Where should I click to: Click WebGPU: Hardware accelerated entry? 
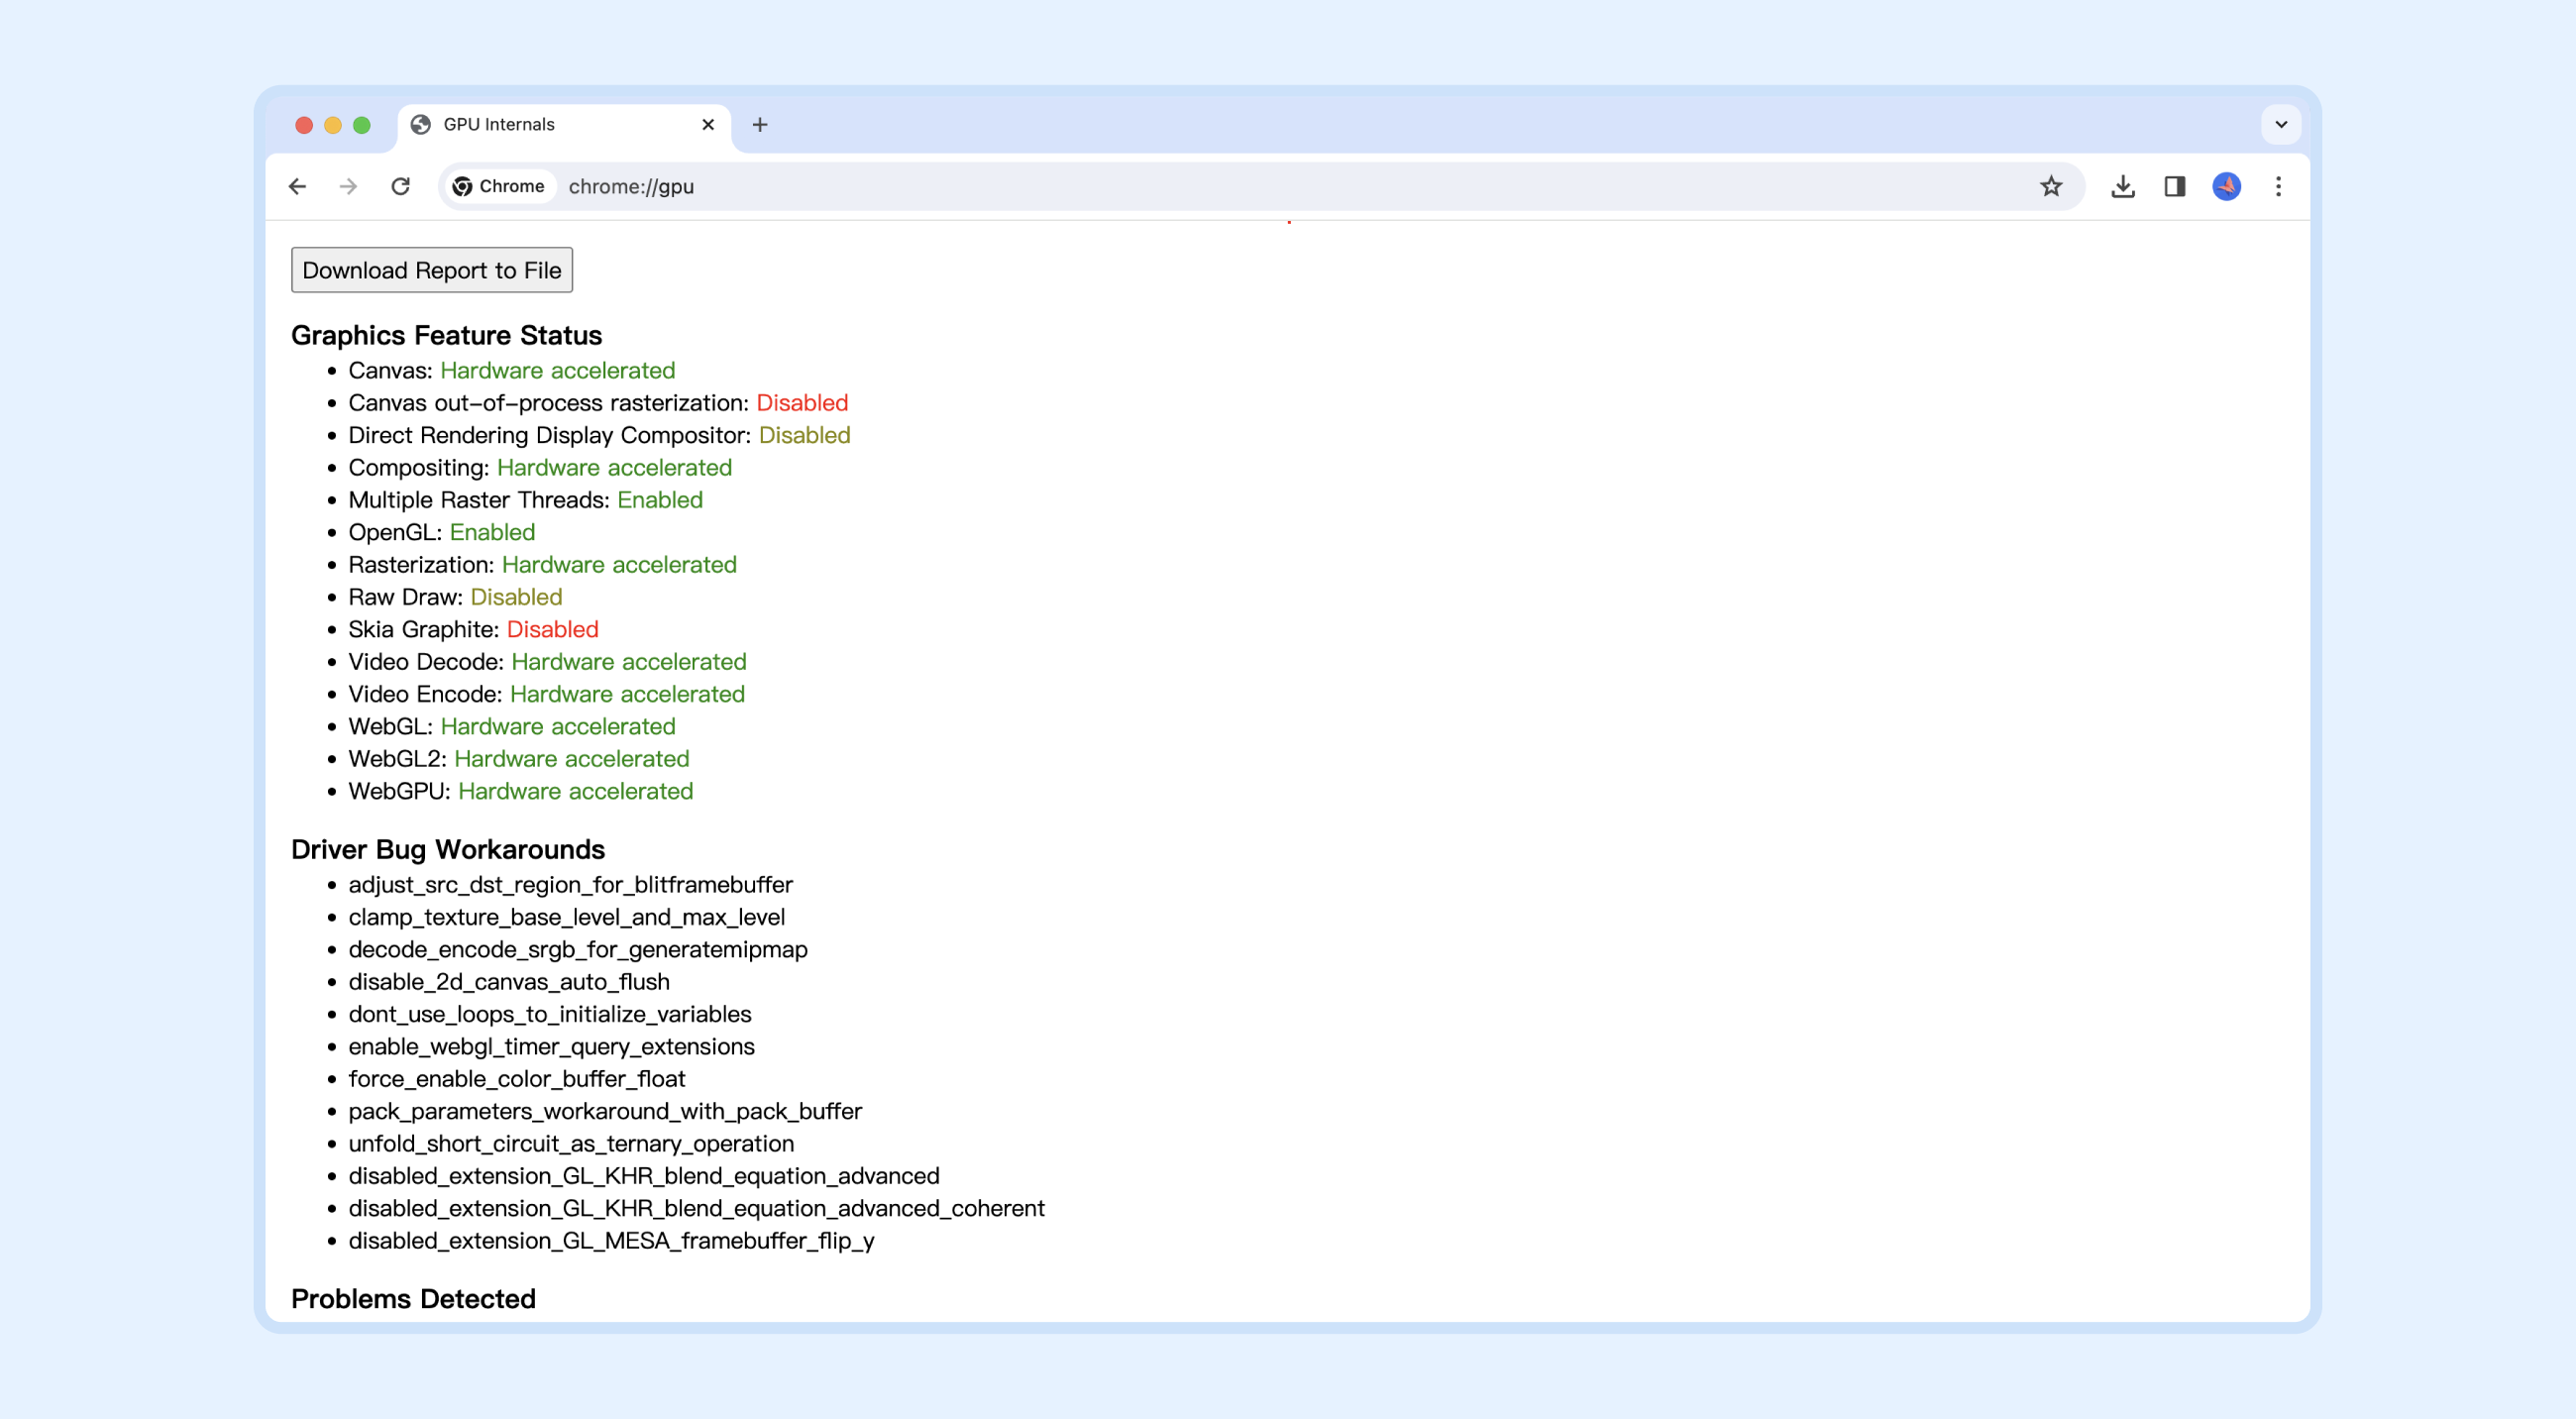pos(520,790)
